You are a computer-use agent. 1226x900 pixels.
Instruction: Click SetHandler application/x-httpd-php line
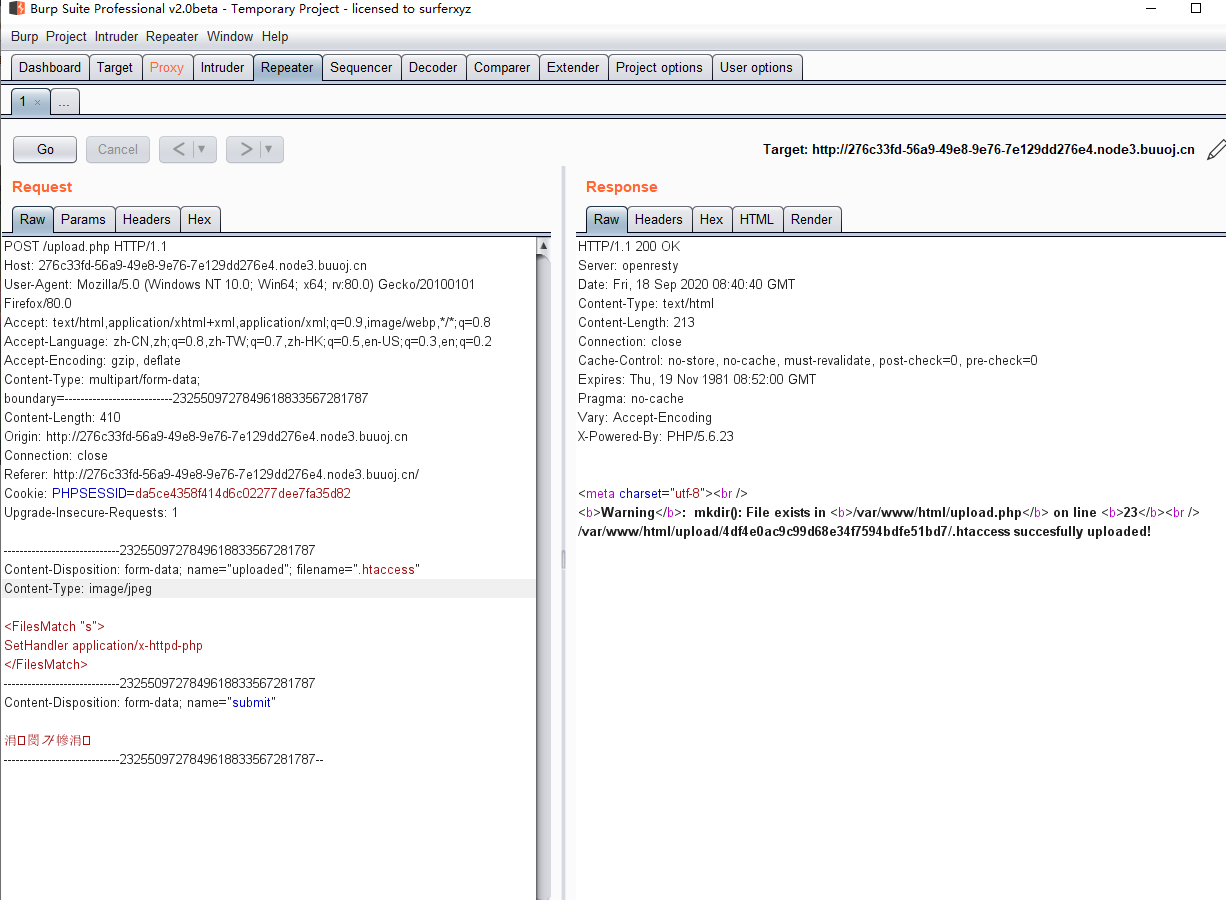pyautogui.click(x=103, y=646)
